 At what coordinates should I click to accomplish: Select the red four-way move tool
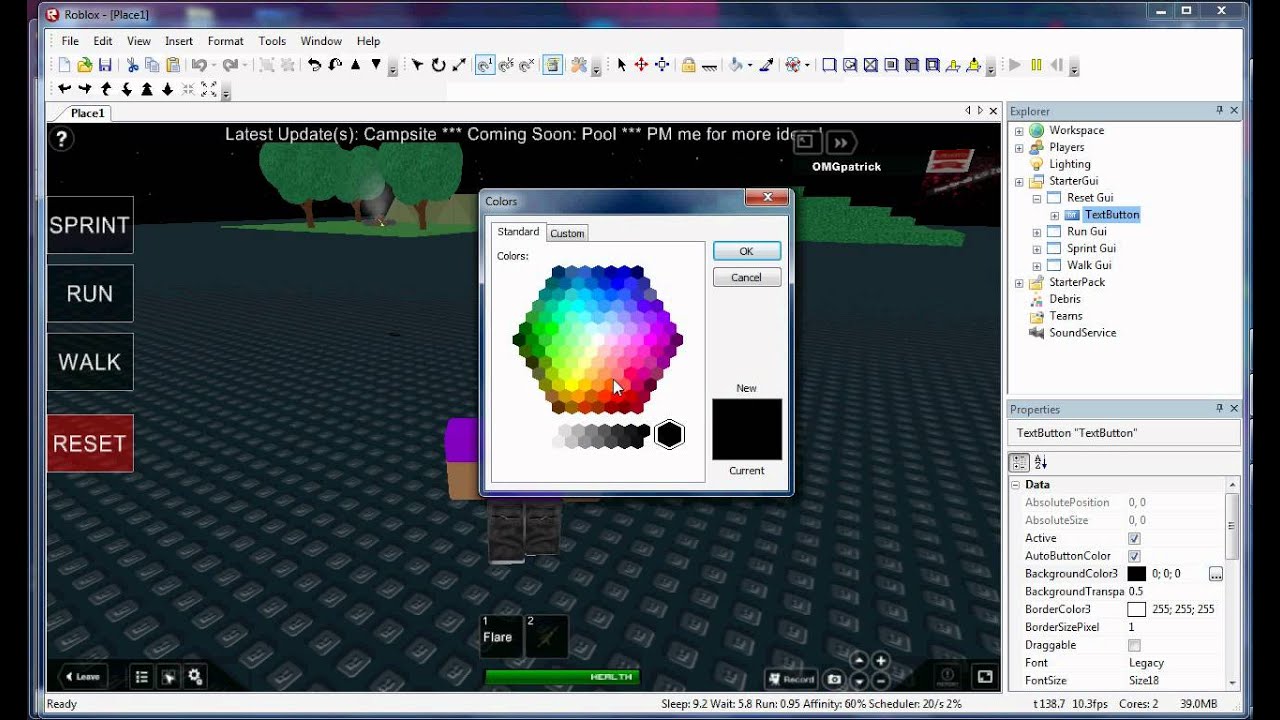coord(641,65)
